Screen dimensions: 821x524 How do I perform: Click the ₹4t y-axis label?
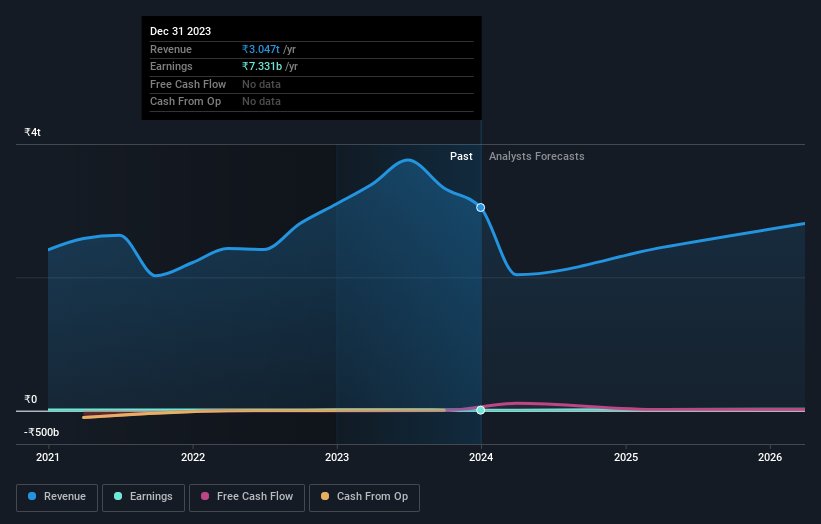click(x=32, y=132)
